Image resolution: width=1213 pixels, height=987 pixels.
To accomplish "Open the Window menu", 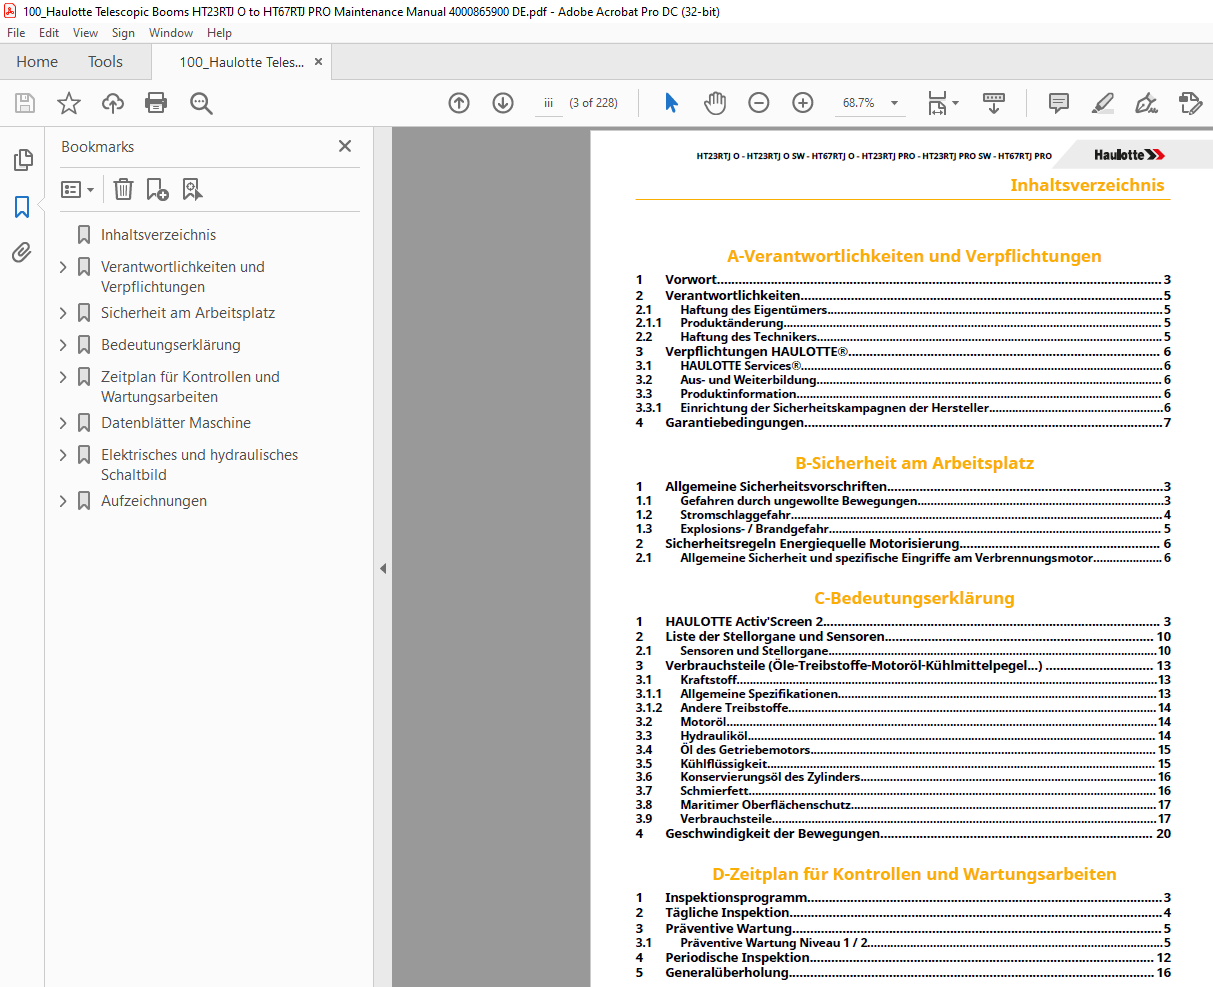I will pos(171,33).
